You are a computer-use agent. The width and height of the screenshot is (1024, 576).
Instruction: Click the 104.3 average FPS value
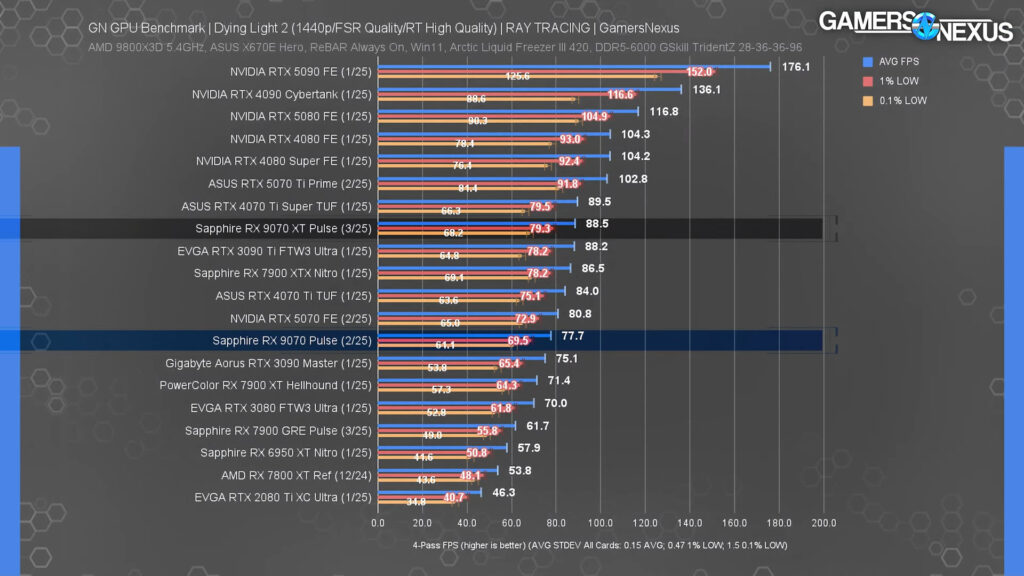635,134
